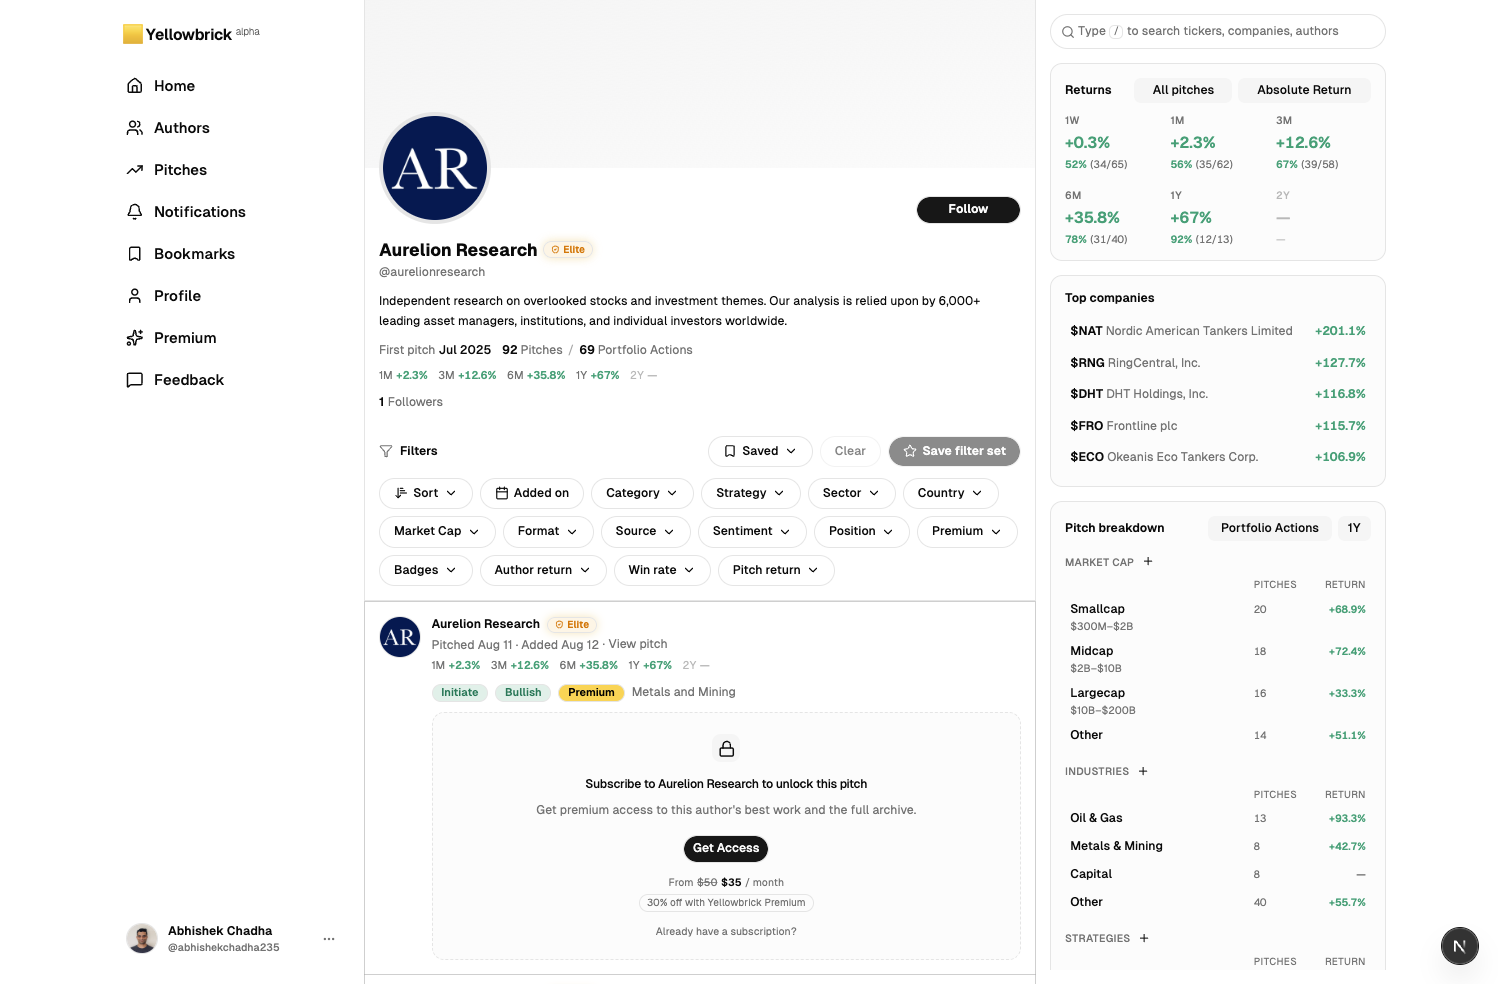The height and width of the screenshot is (984, 1498).
Task: Open the user account three-dot menu
Action: (329, 939)
